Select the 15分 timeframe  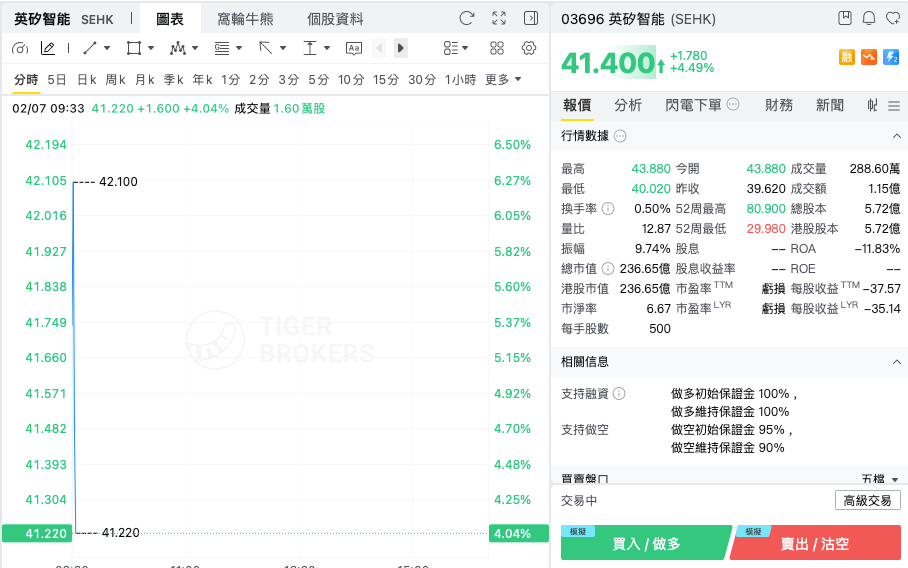386,79
